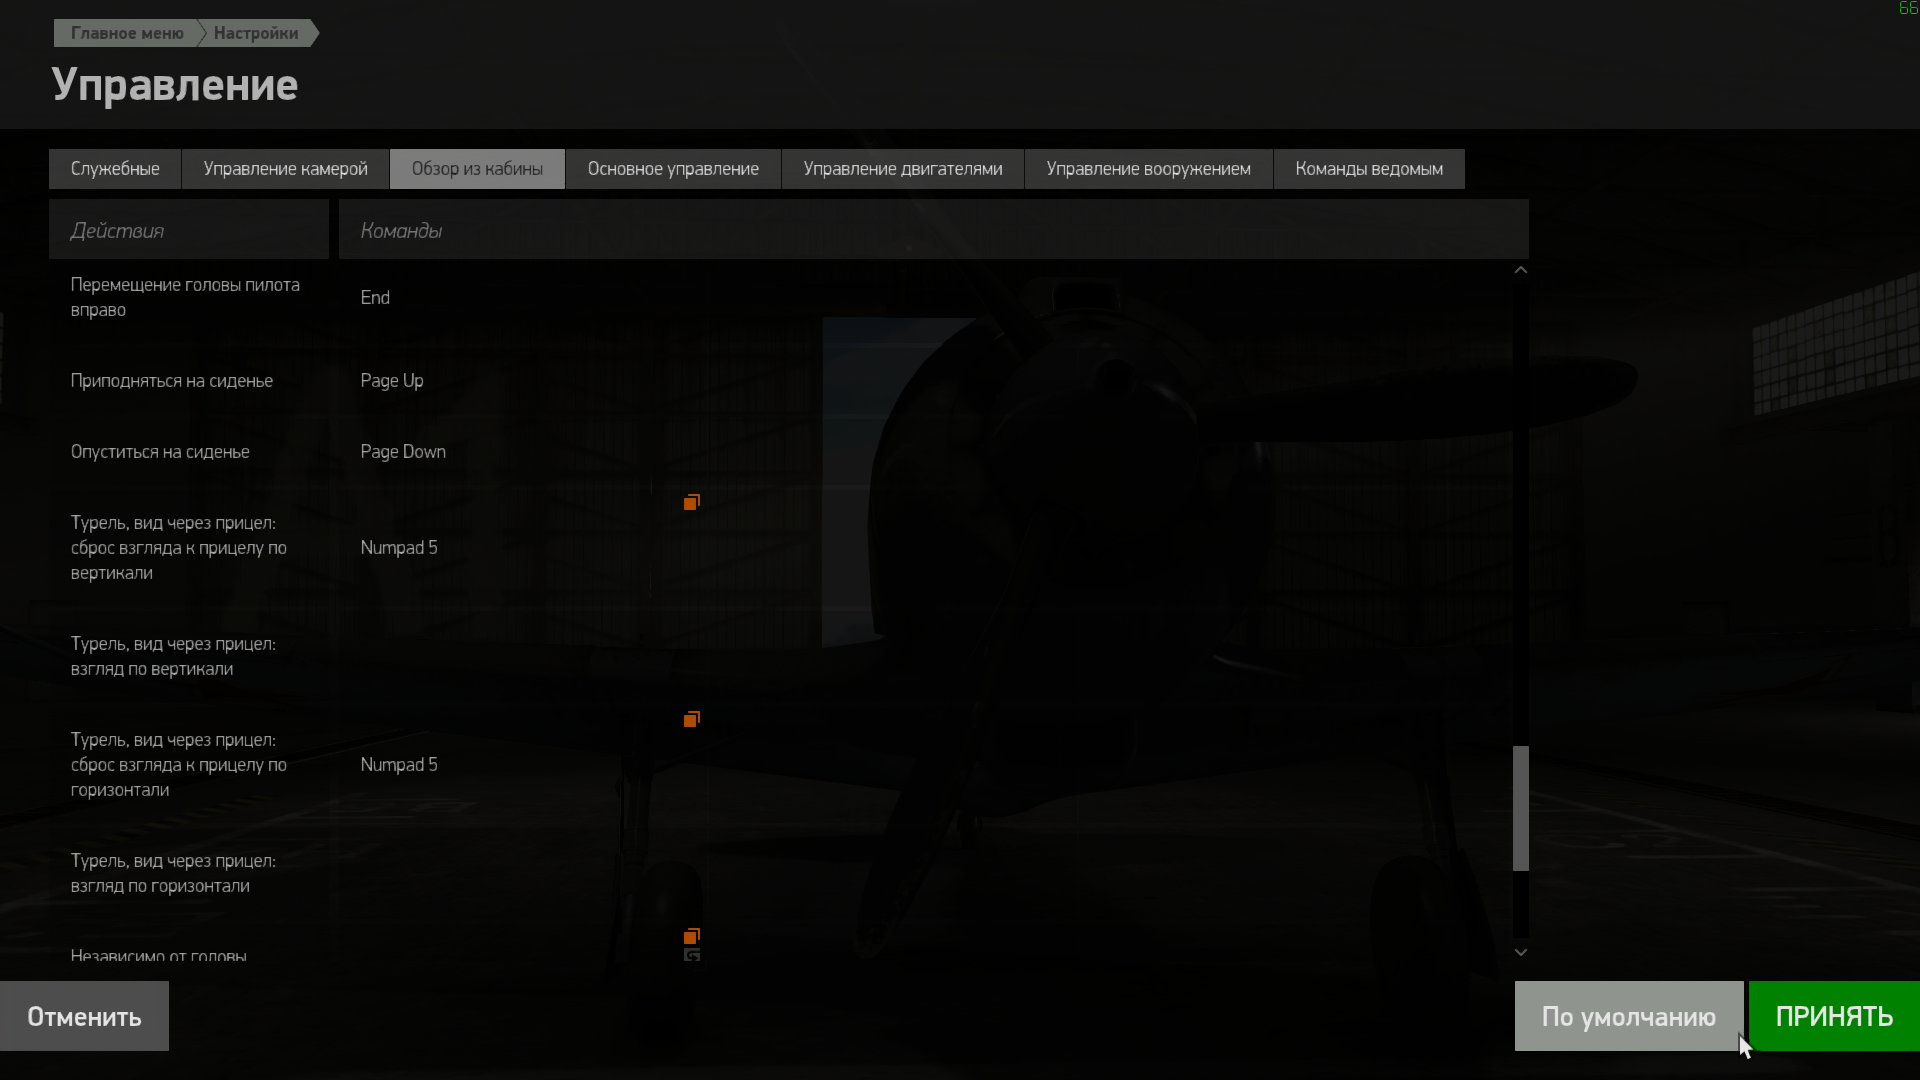The width and height of the screenshot is (1920, 1080).
Task: Click the Отменить button
Action: (x=84, y=1016)
